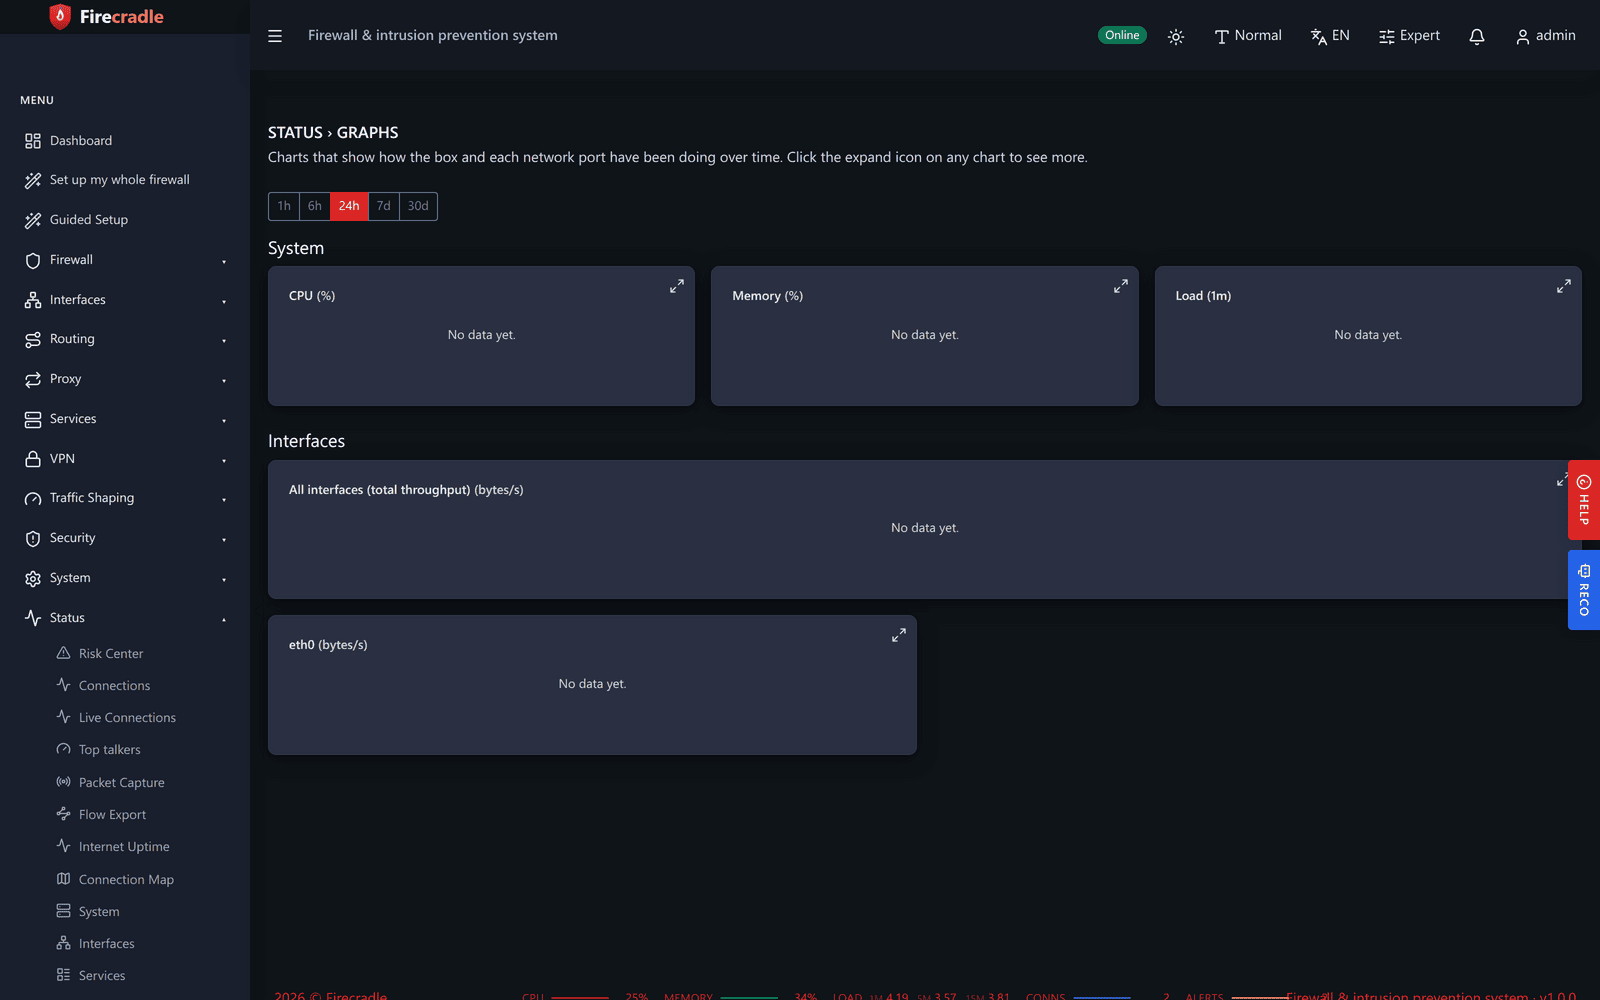
Task: Expand the System menu section
Action: click(125, 578)
